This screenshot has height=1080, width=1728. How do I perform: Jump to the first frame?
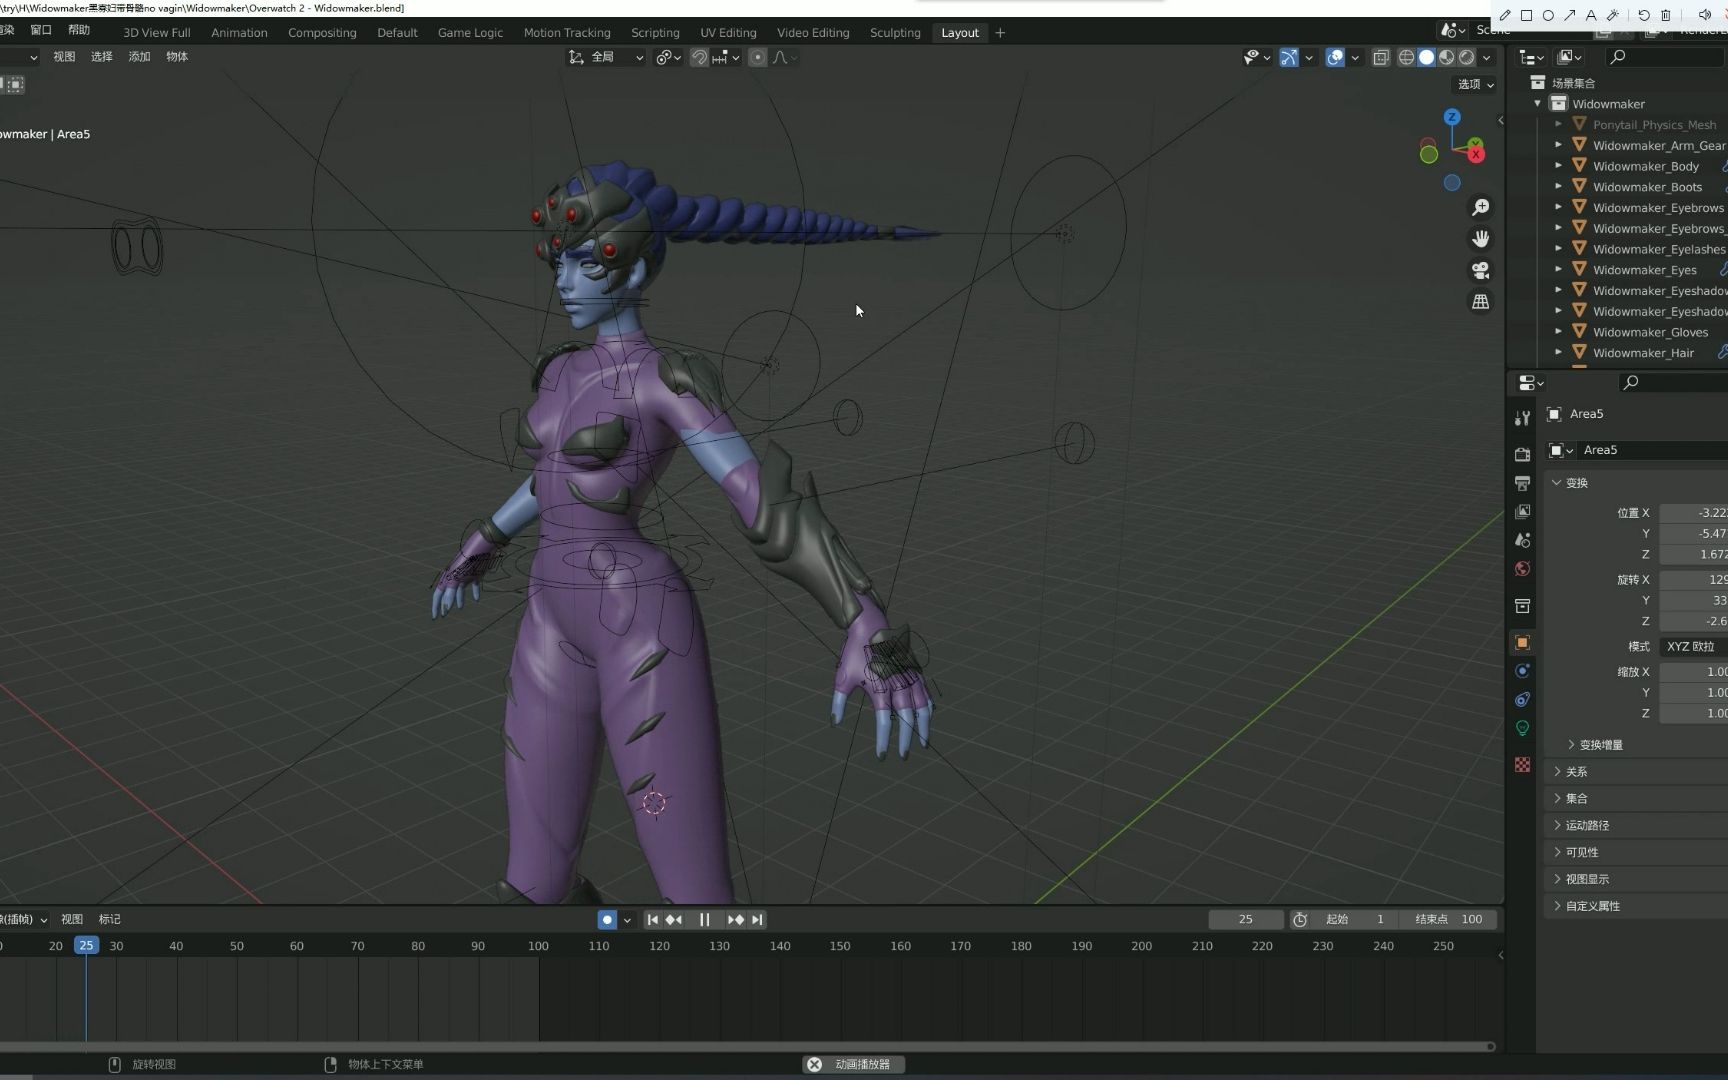point(652,919)
